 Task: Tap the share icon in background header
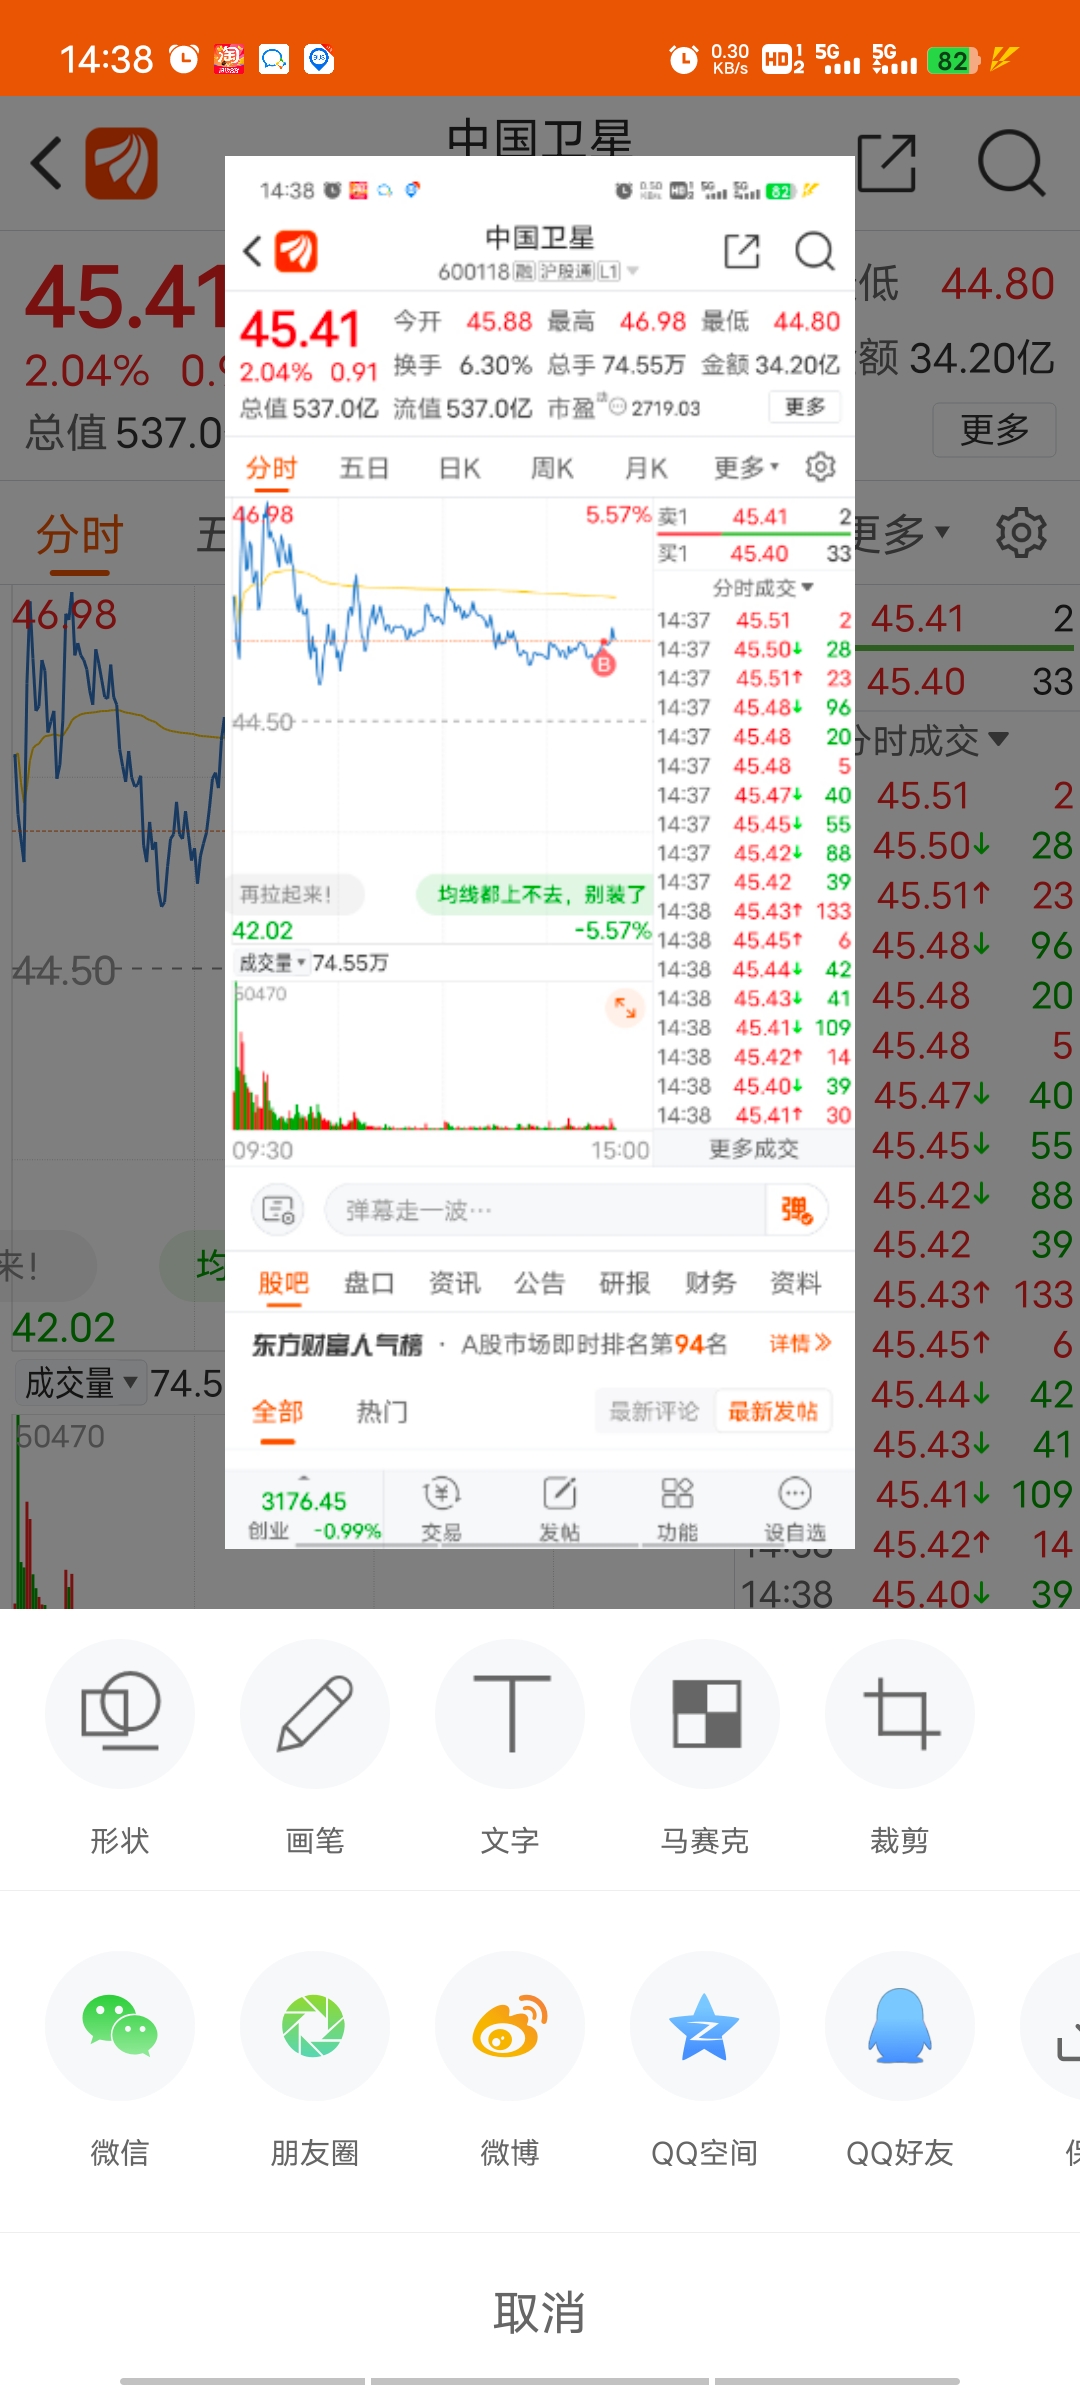pos(888,163)
